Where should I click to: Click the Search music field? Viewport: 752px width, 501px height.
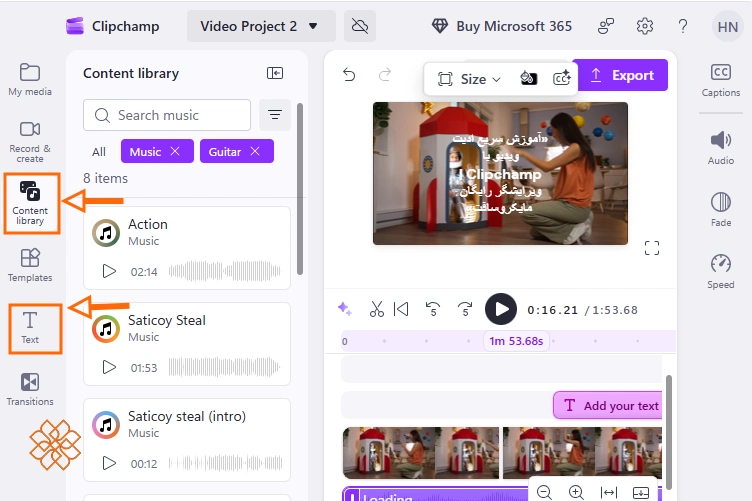tap(167, 115)
